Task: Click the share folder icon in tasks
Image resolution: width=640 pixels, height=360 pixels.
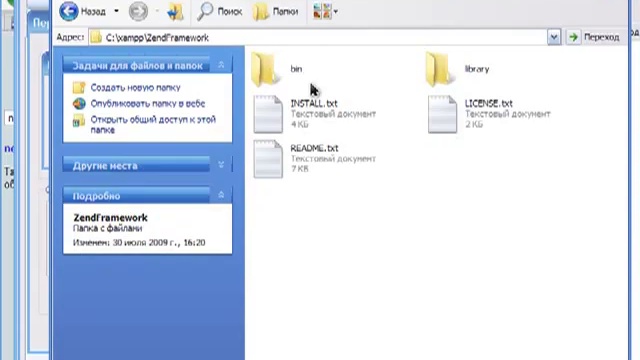Action: 79,120
